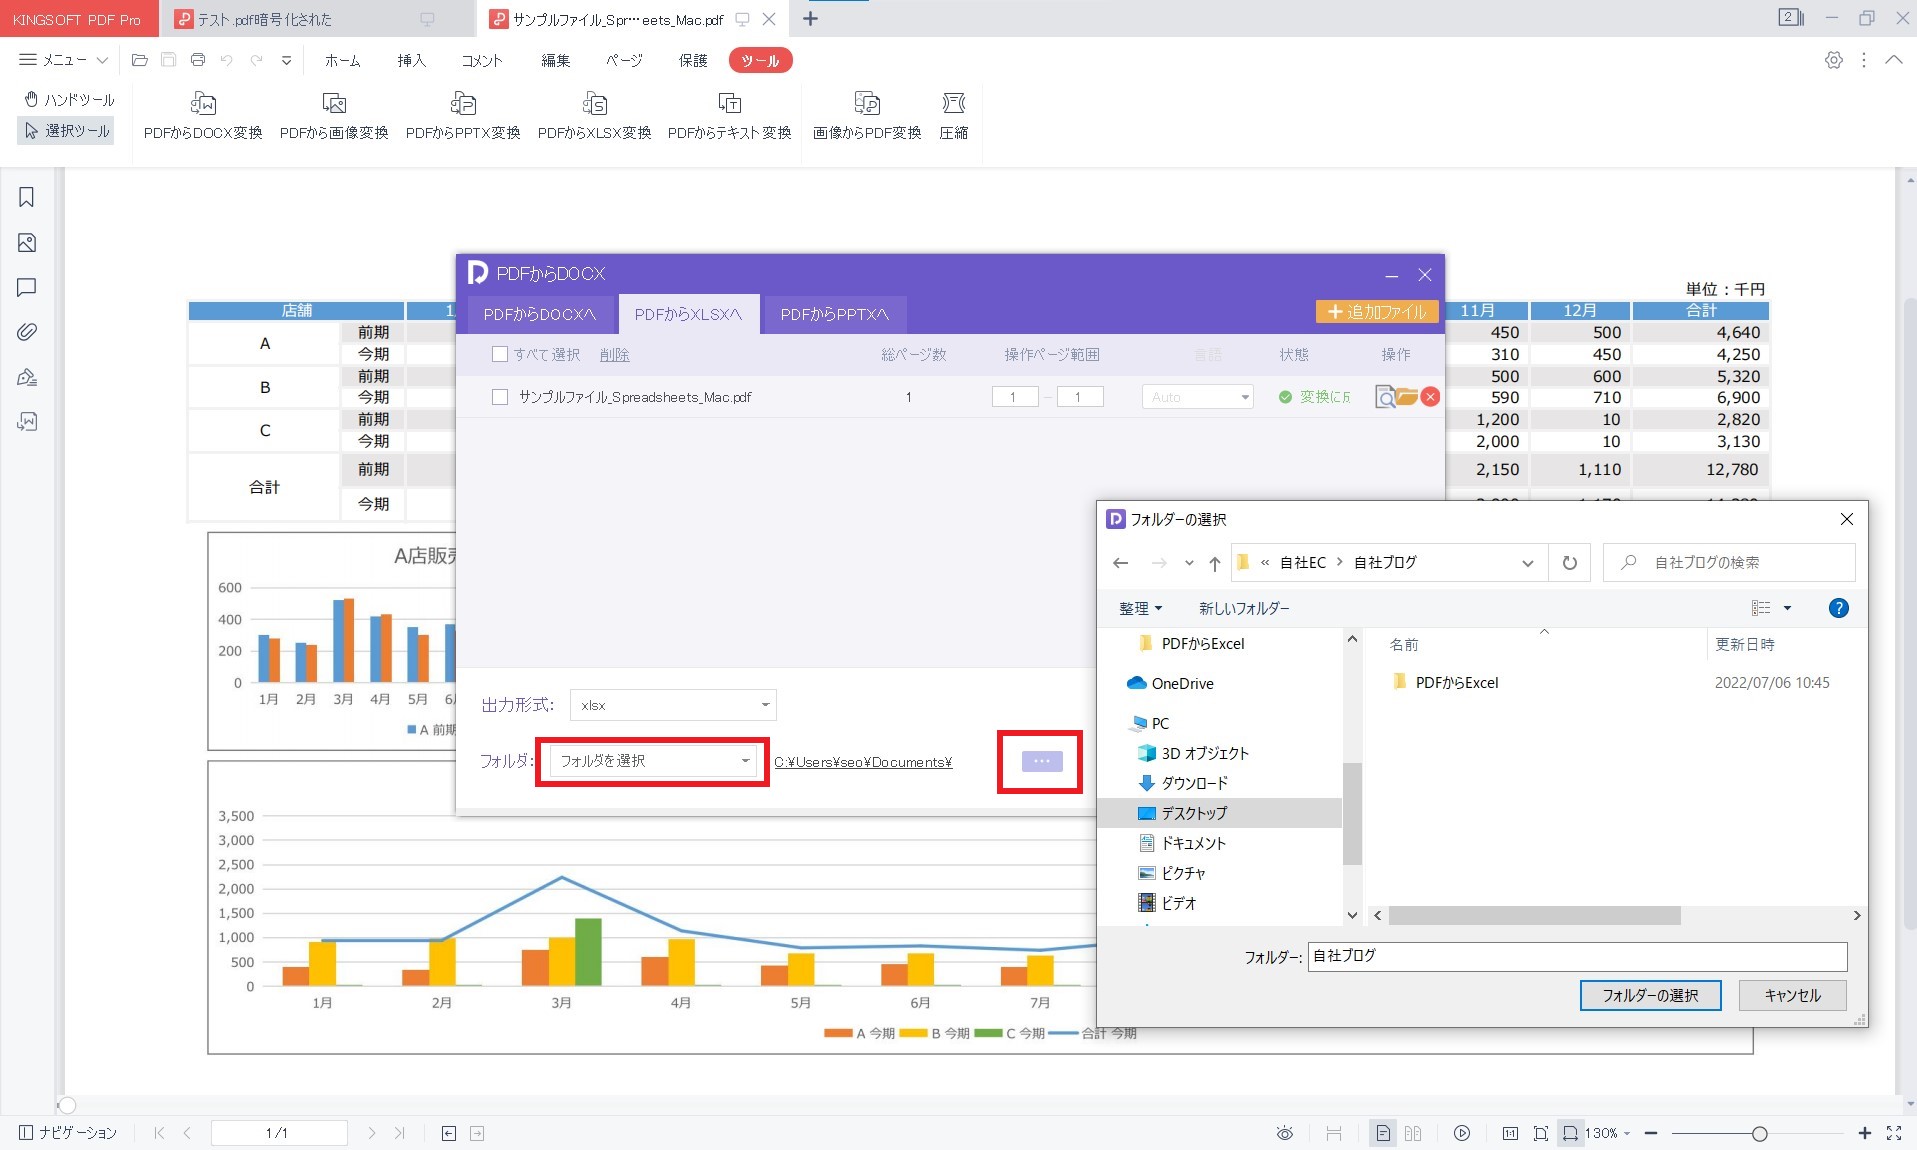Open the page thumbnail panel in sidebar
The width and height of the screenshot is (1917, 1150).
click(x=27, y=243)
